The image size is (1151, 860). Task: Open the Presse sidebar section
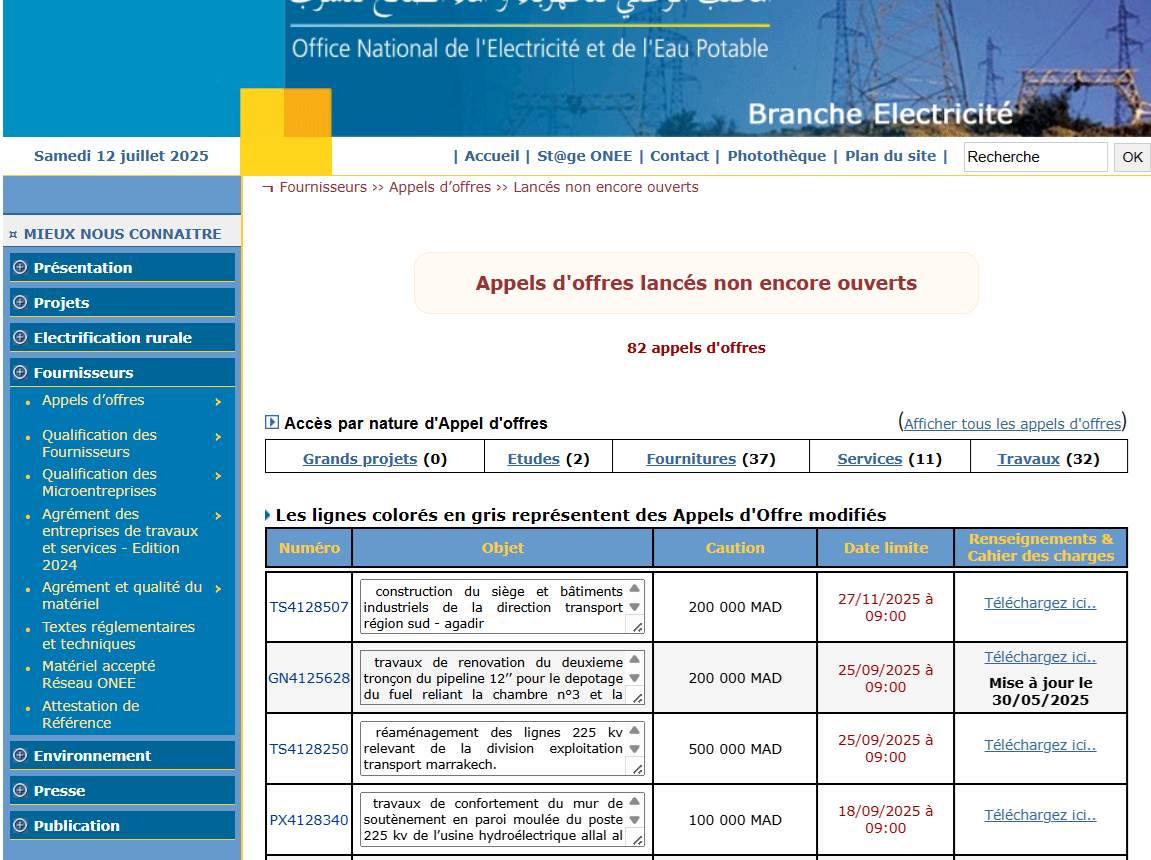(x=123, y=790)
